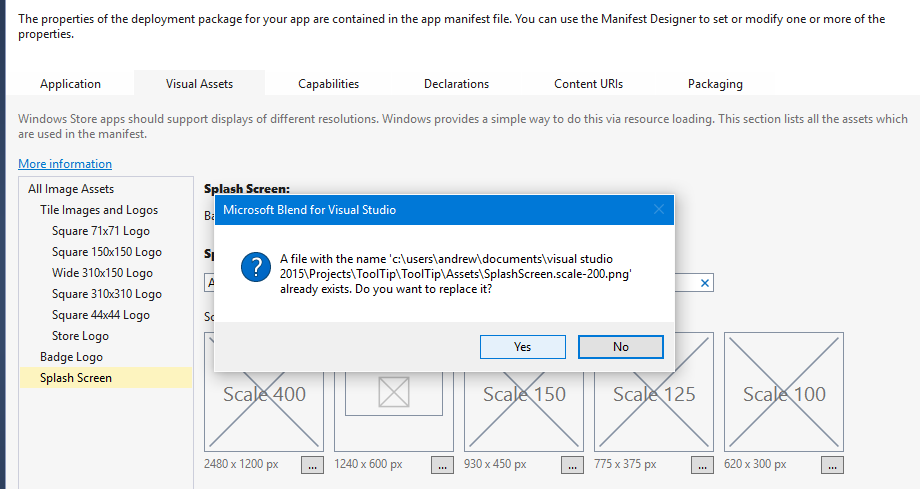The image size is (920, 489).
Task: Choose Square 310x310 Logo asset
Action: pyautogui.click(x=107, y=294)
